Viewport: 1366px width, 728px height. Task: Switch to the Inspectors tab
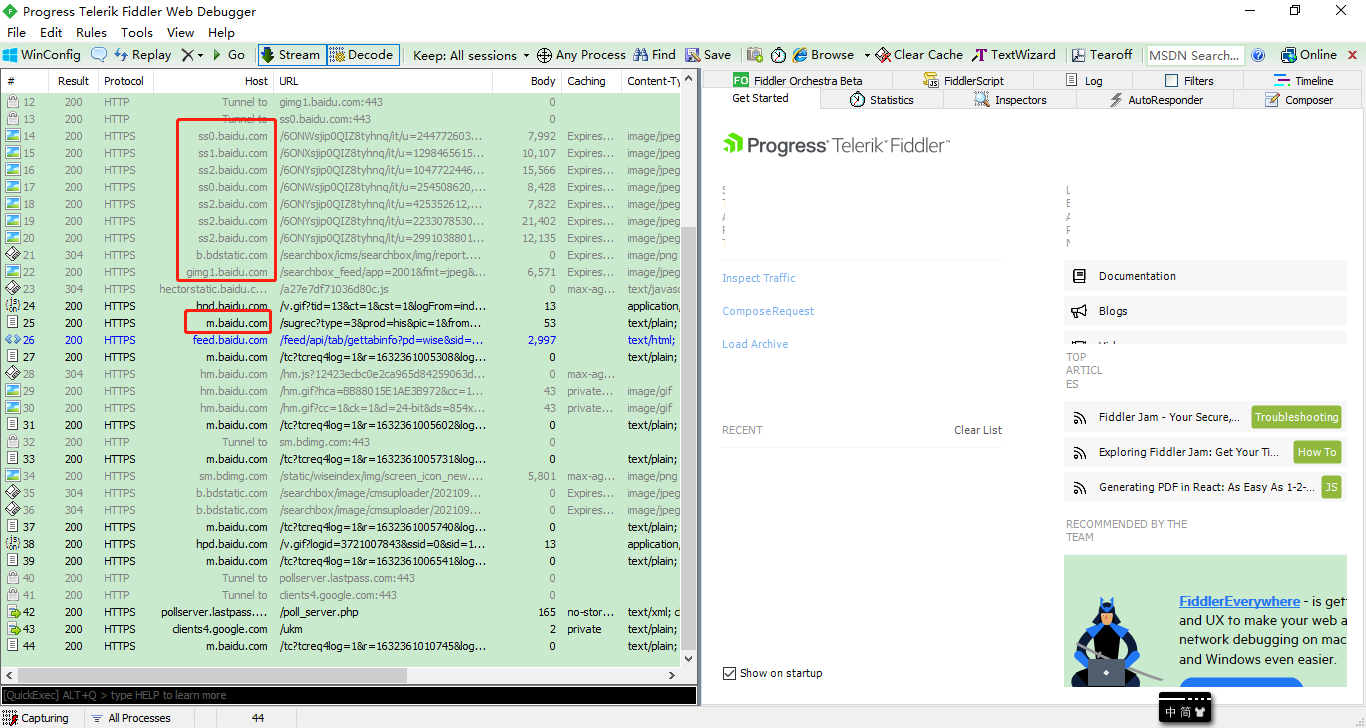pos(1010,100)
